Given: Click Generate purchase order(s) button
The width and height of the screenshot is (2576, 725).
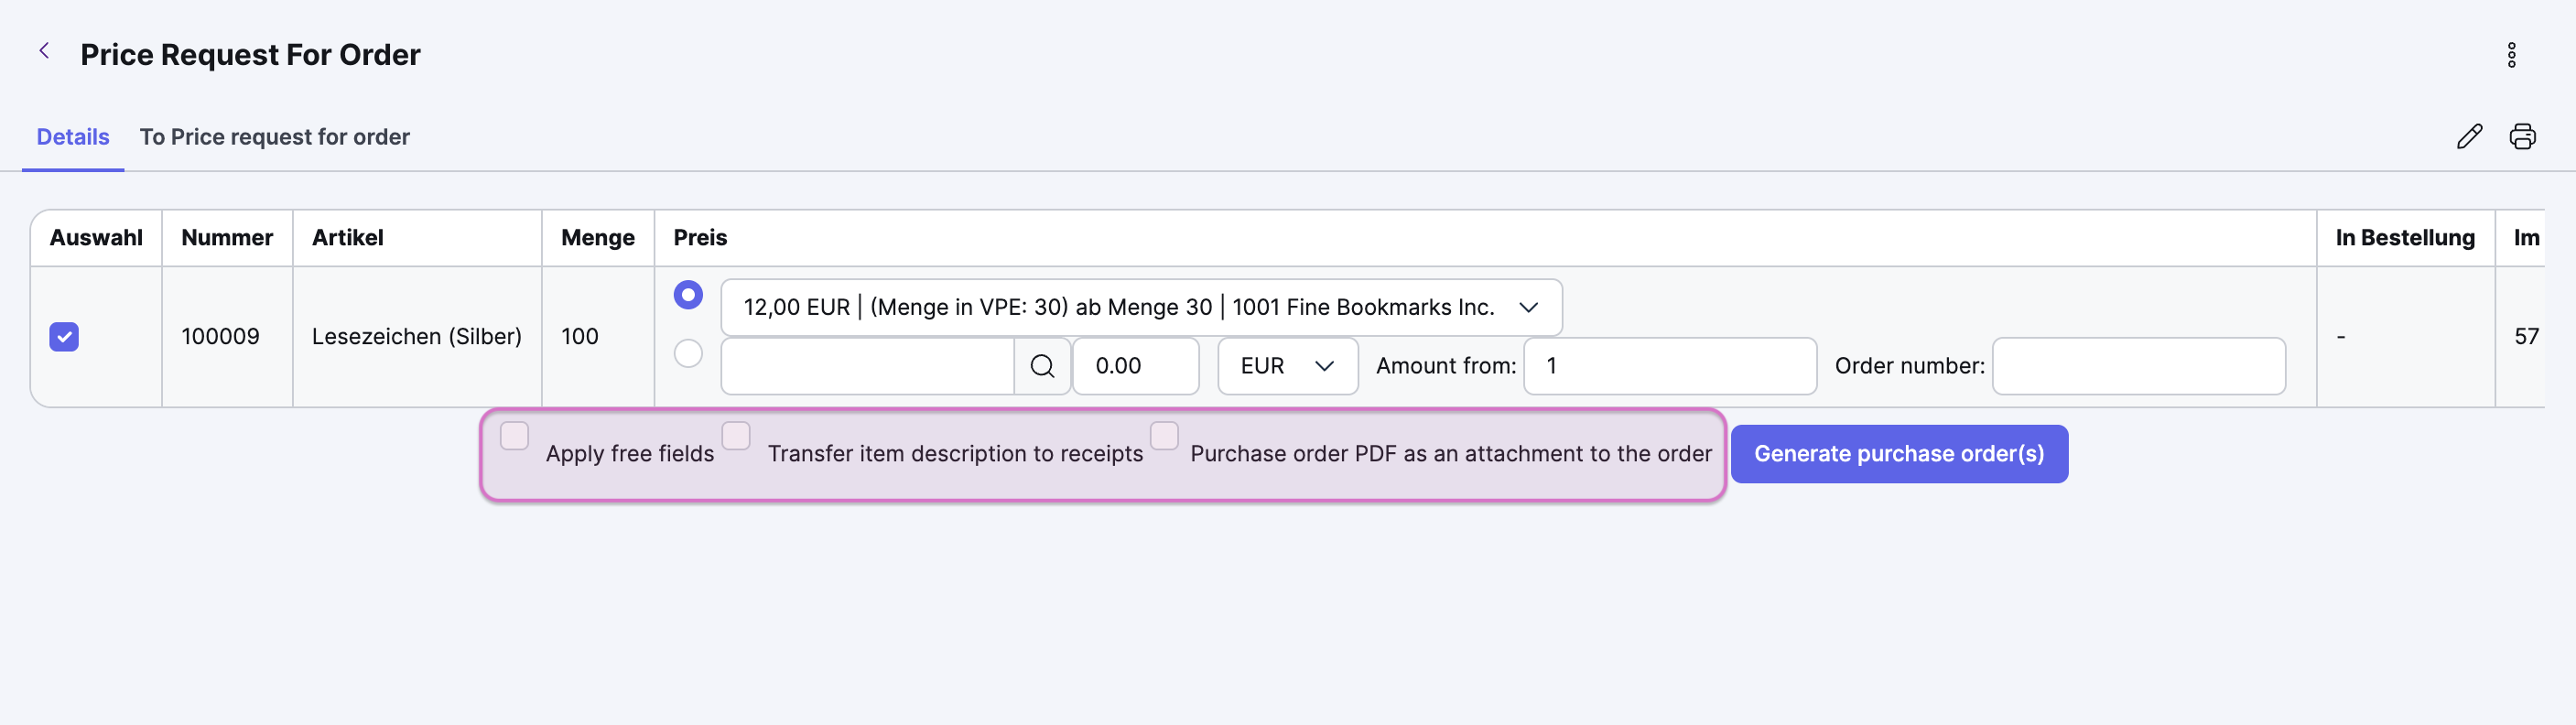Looking at the screenshot, I should (x=1899, y=454).
